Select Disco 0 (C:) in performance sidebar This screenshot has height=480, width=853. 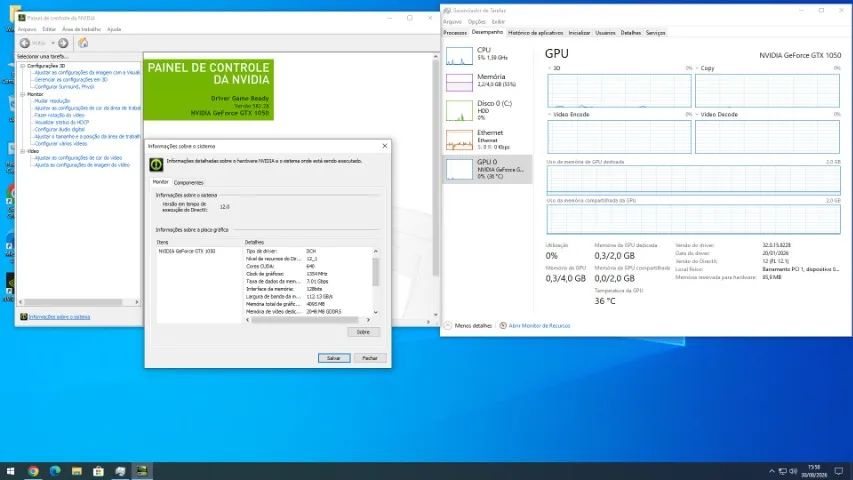coord(487,110)
